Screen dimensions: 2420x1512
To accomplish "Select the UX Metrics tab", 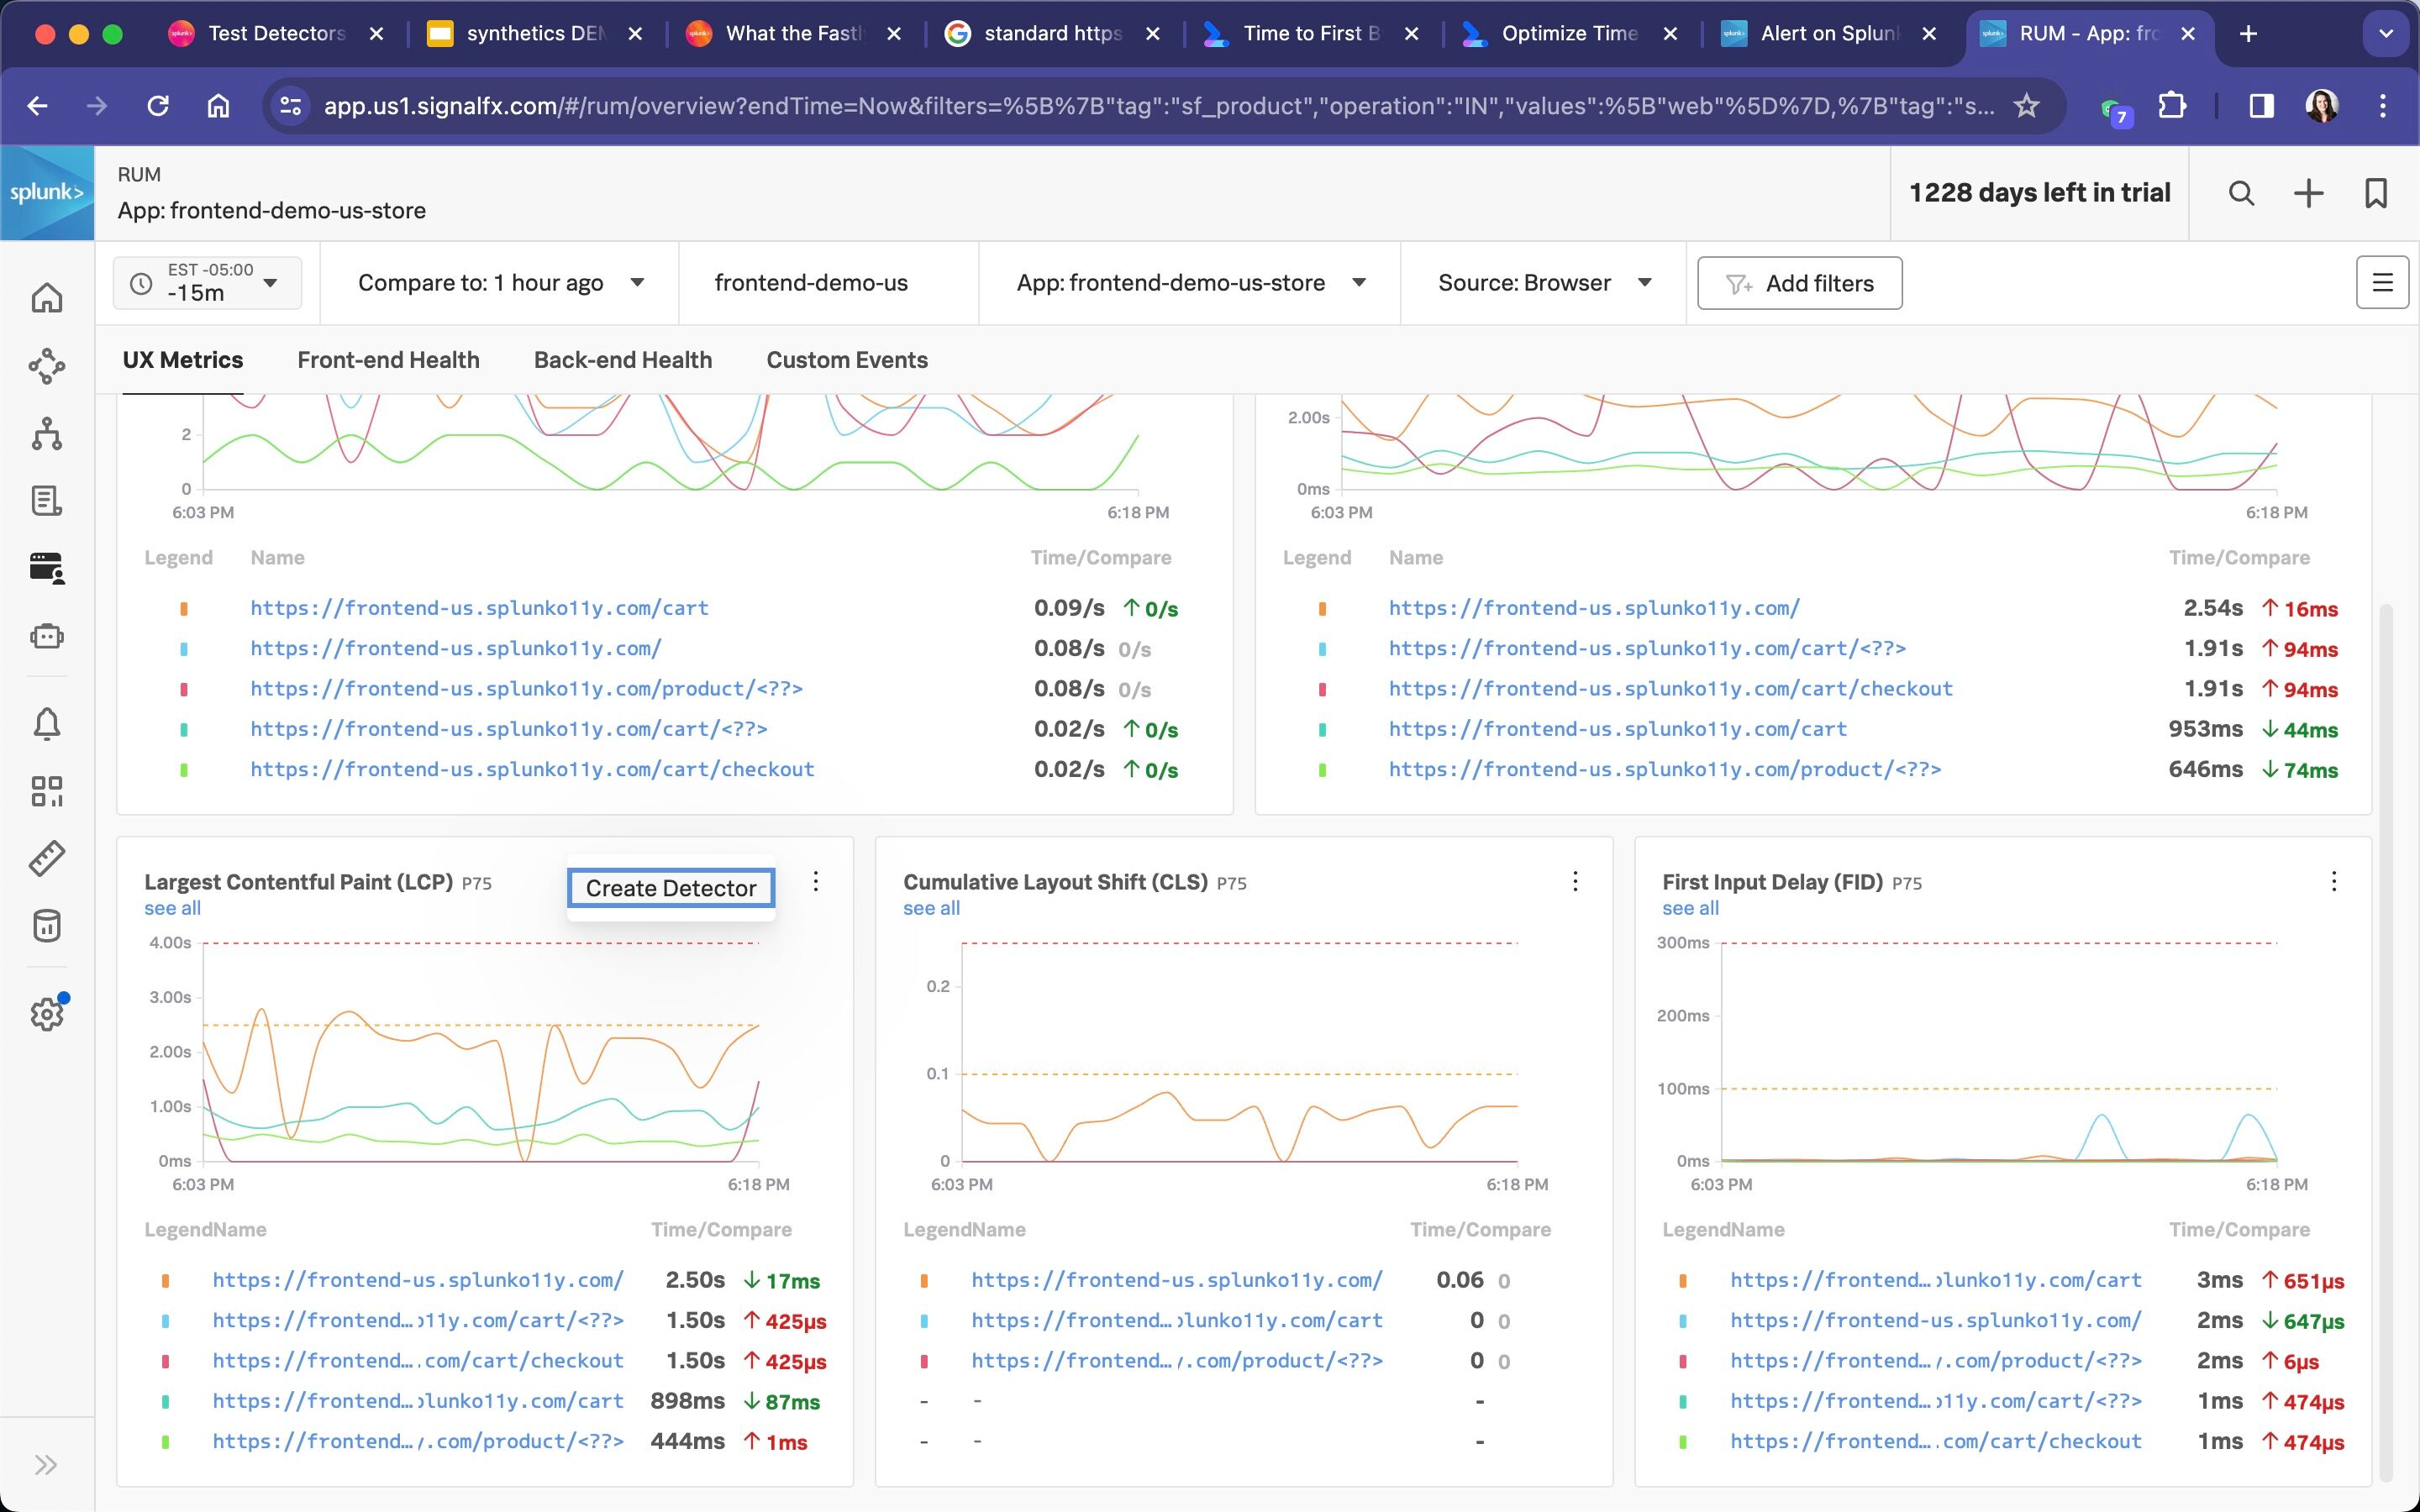I will (x=183, y=360).
